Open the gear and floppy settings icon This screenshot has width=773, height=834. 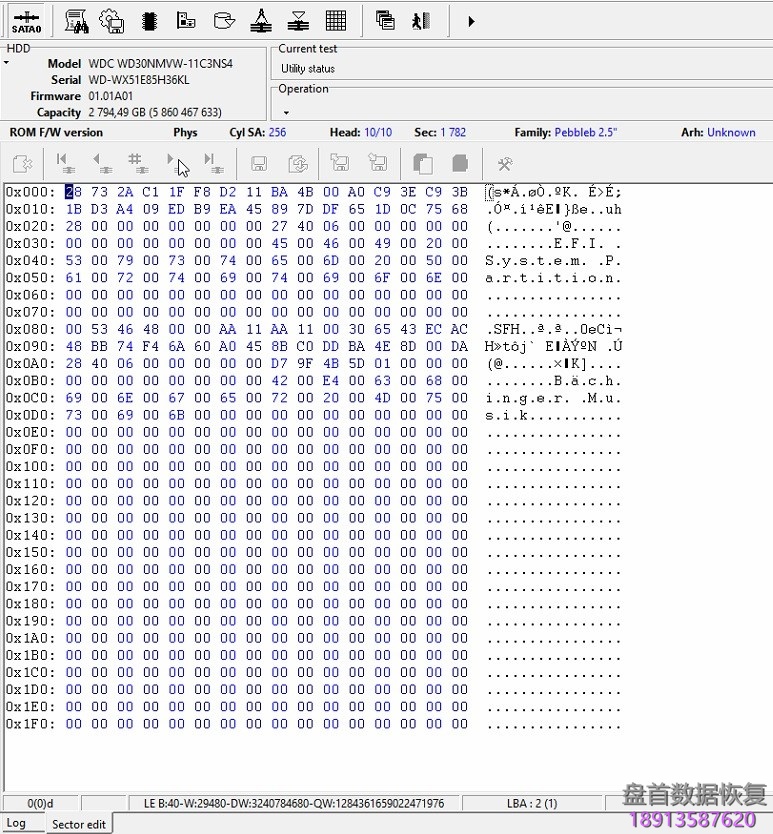tap(112, 22)
